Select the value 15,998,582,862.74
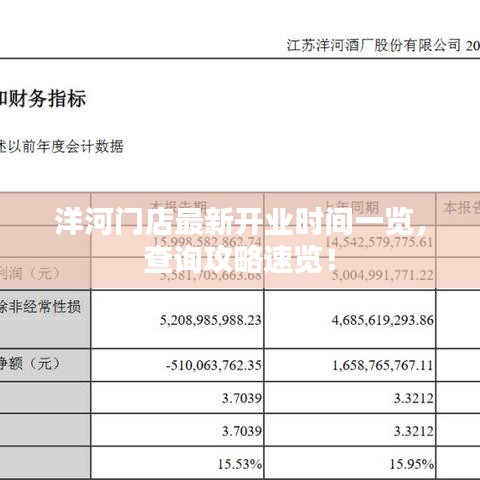Screen dimensions: 480x480 tap(207, 242)
